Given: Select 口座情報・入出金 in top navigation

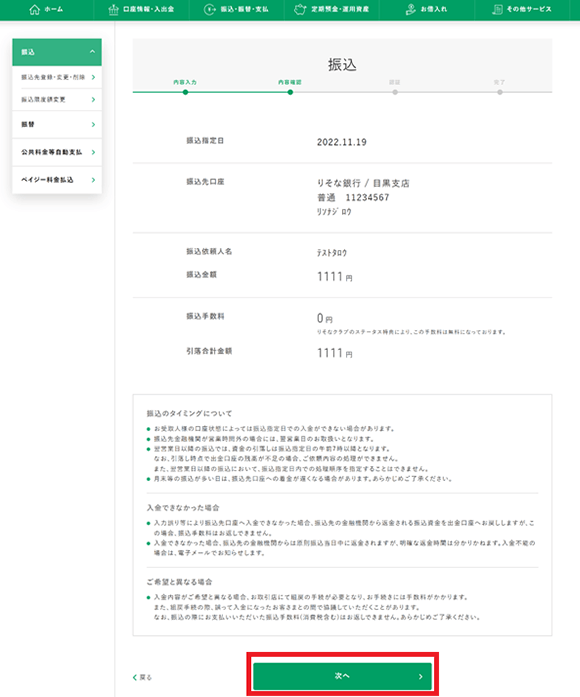Looking at the screenshot, I should pyautogui.click(x=141, y=9).
